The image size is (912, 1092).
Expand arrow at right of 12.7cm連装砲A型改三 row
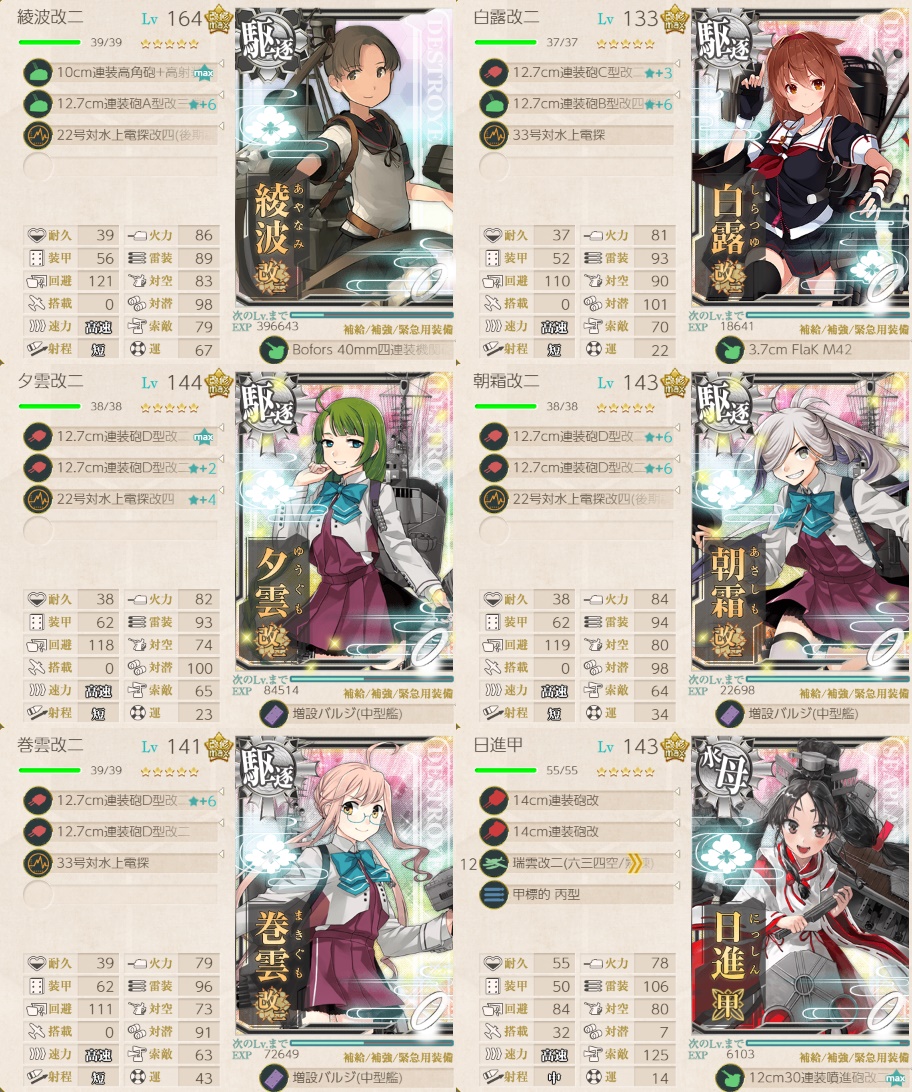pos(221,95)
